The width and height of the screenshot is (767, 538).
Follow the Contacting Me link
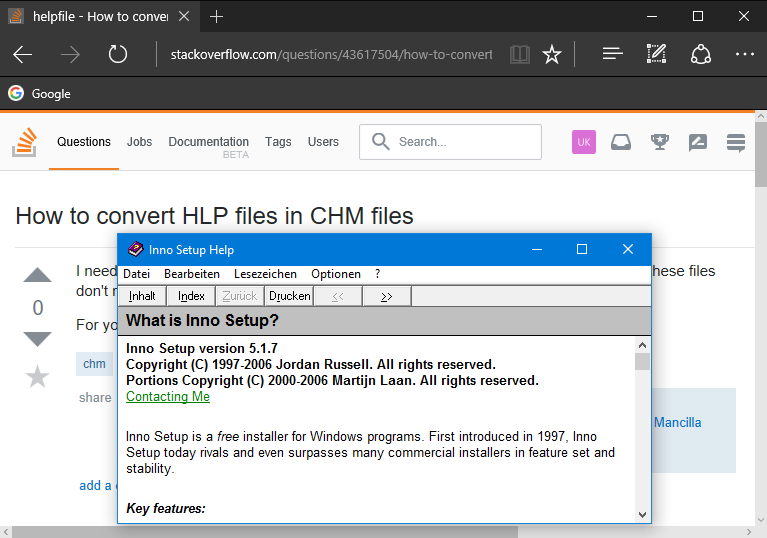(x=168, y=397)
